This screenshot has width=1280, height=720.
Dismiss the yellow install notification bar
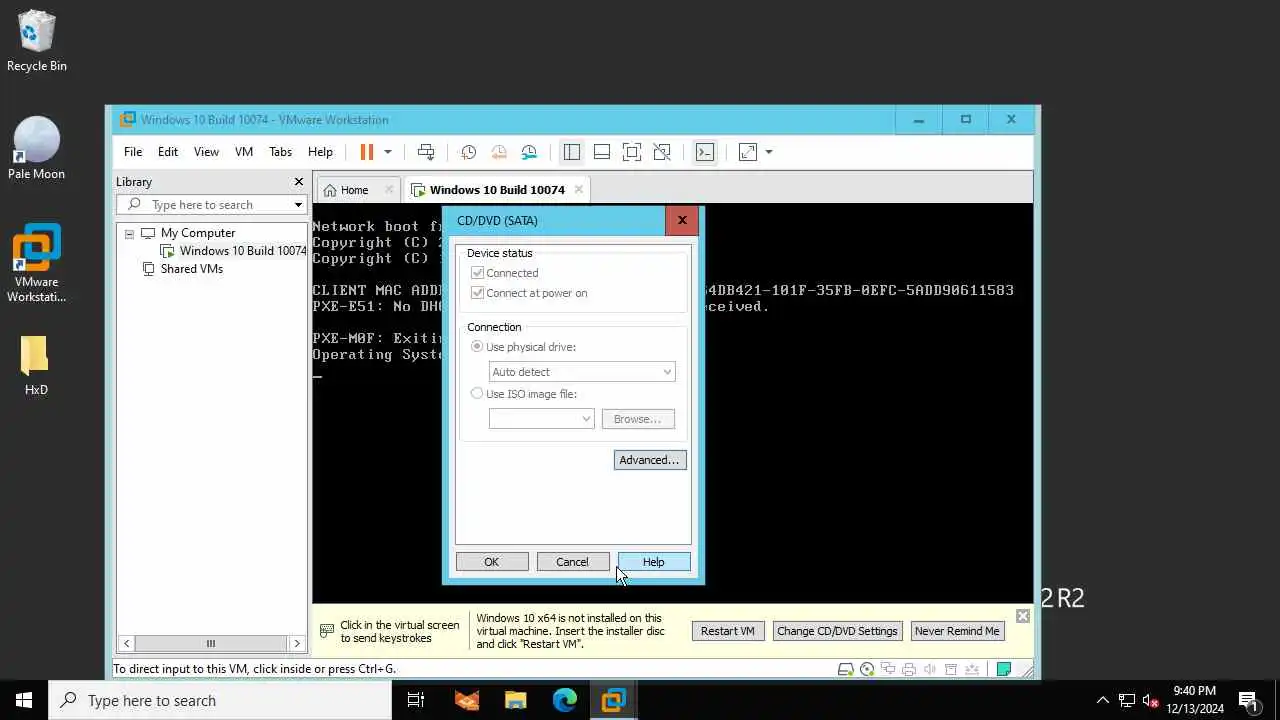[1022, 616]
